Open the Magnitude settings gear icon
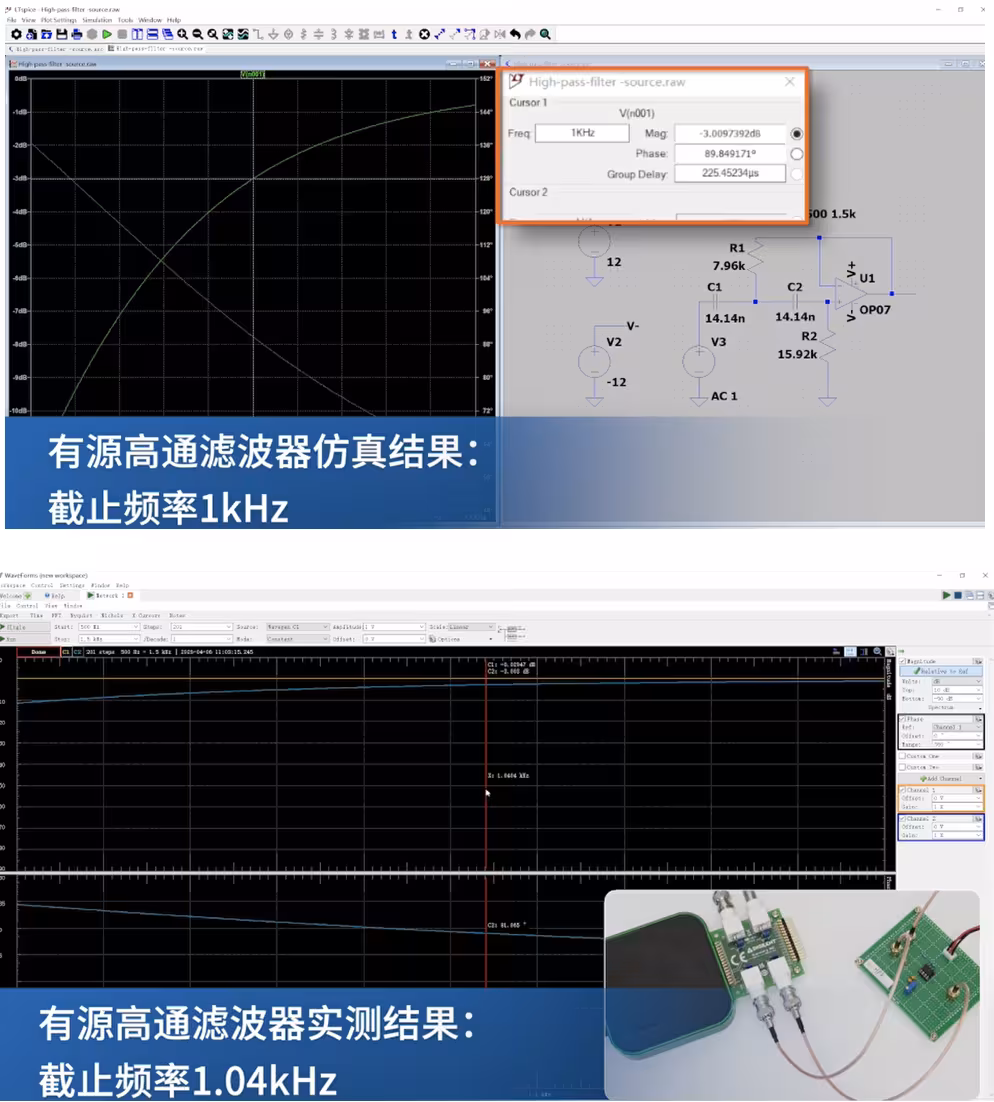 coord(979,661)
